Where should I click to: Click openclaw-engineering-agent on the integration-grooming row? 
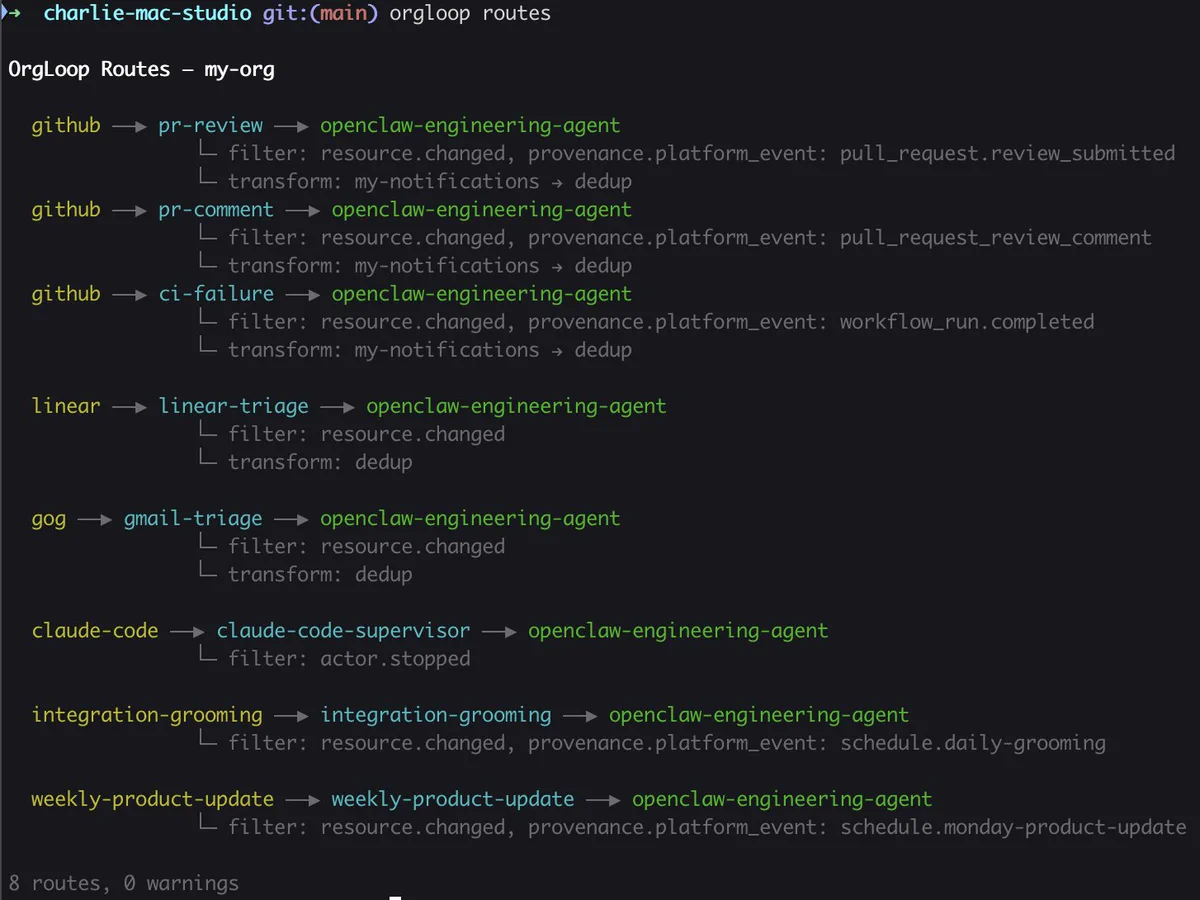coord(759,715)
